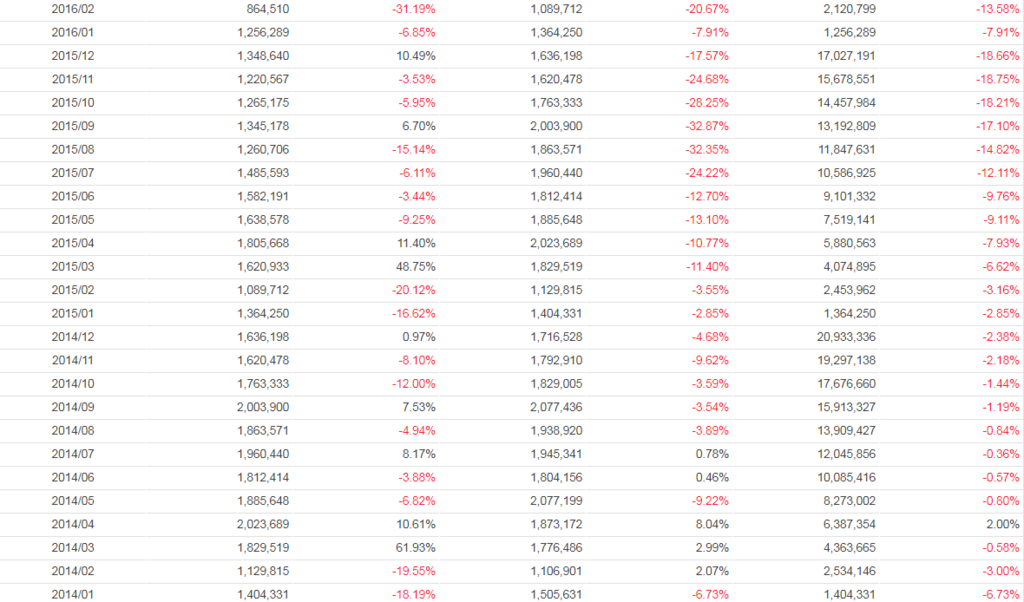Click the -32.87% percentage cell
This screenshot has width=1024, height=602.
click(x=707, y=125)
